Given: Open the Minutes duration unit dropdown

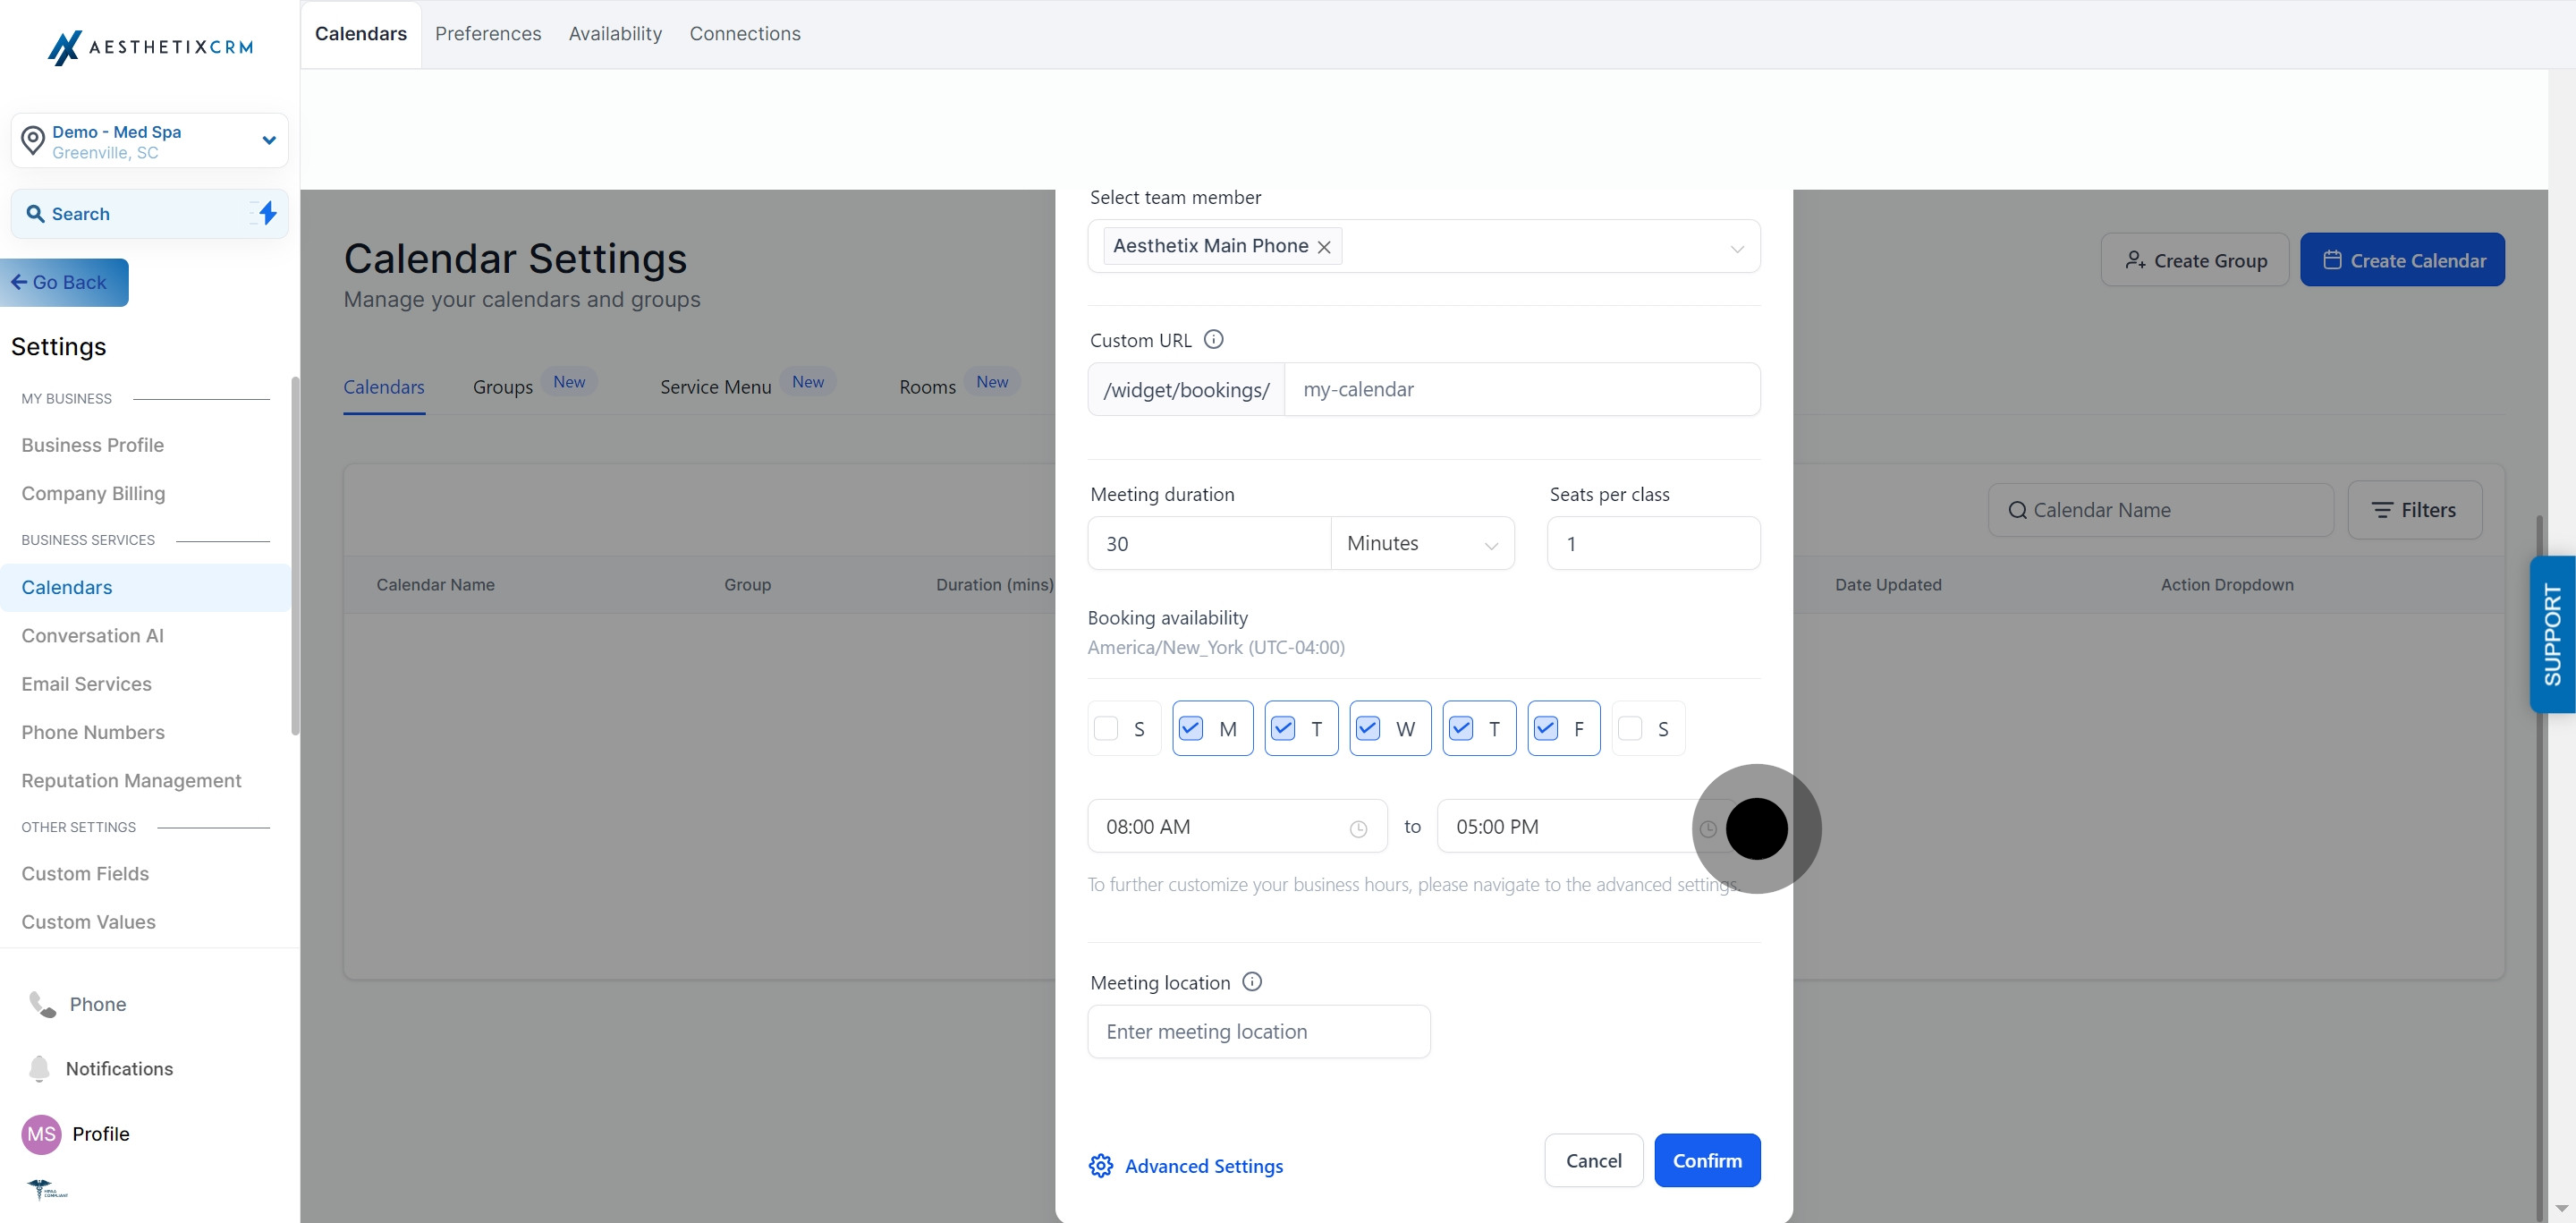Looking at the screenshot, I should click(x=1421, y=543).
